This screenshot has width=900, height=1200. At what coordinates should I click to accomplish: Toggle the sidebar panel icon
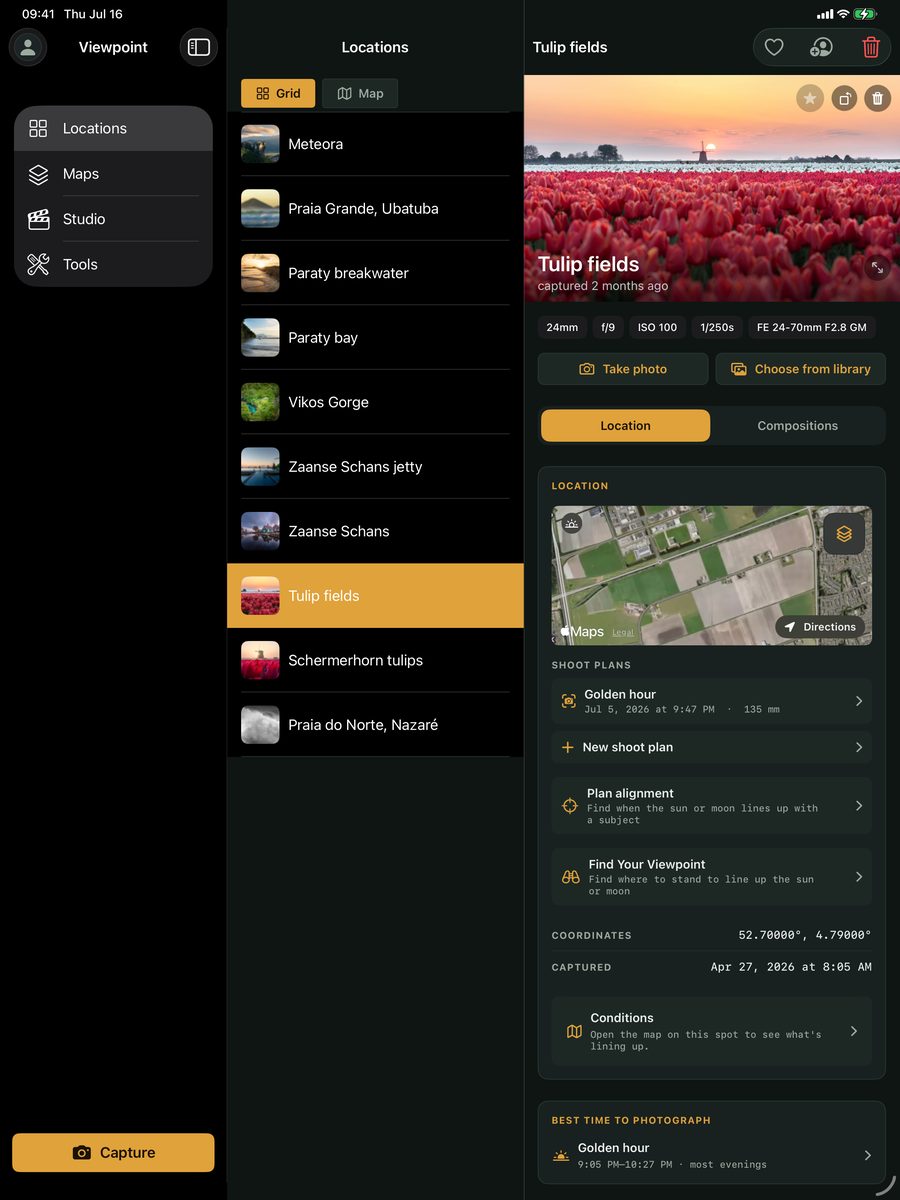click(199, 47)
